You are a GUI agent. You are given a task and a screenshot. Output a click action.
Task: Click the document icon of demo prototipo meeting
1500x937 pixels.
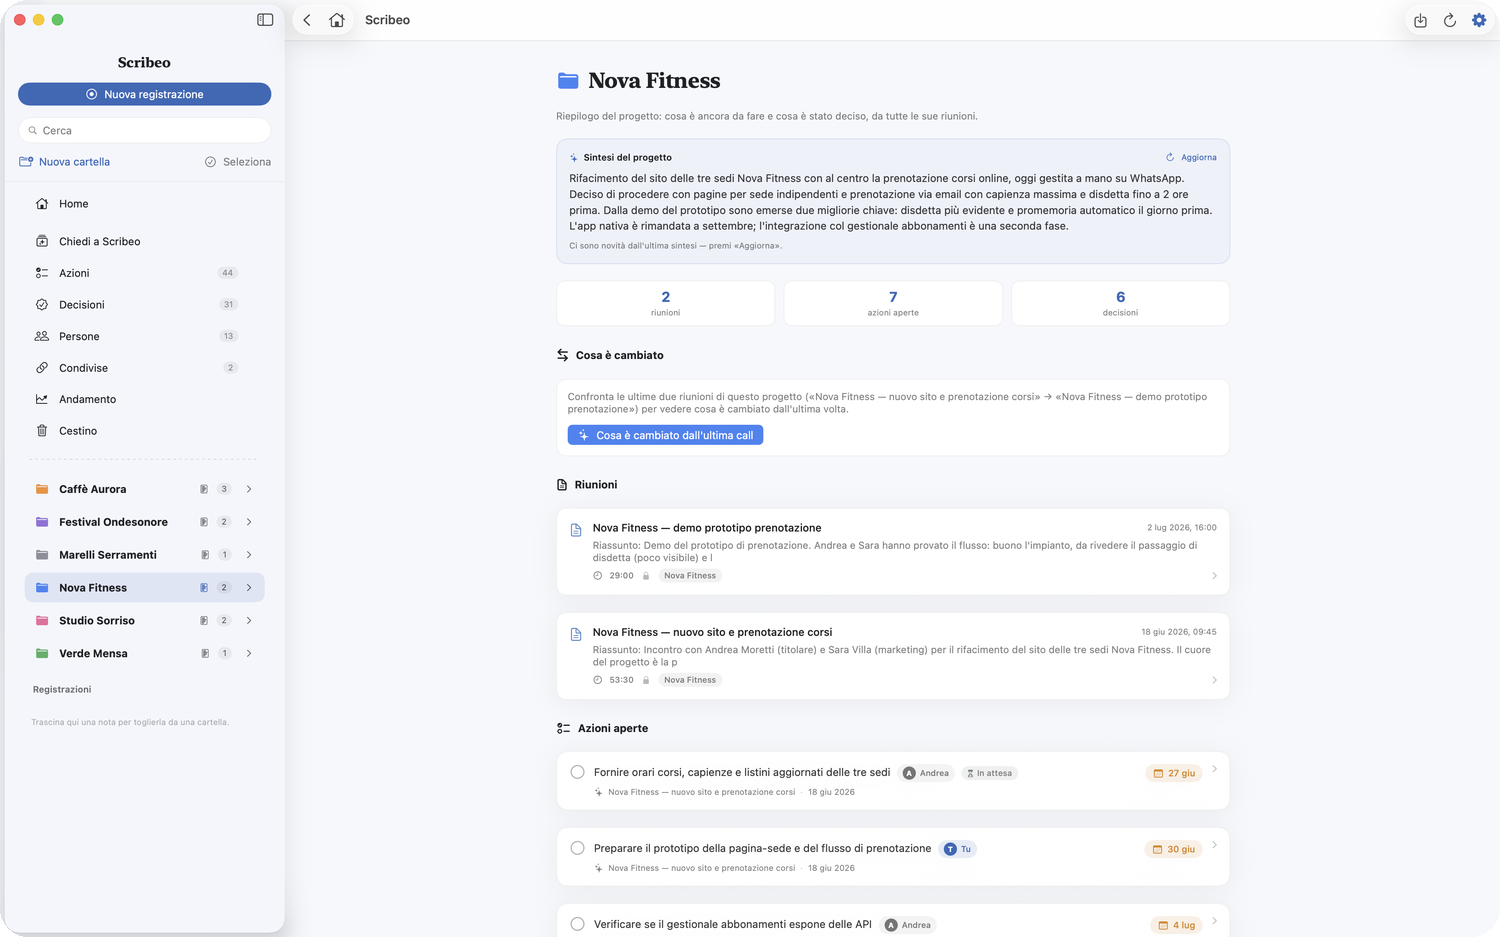coord(576,530)
